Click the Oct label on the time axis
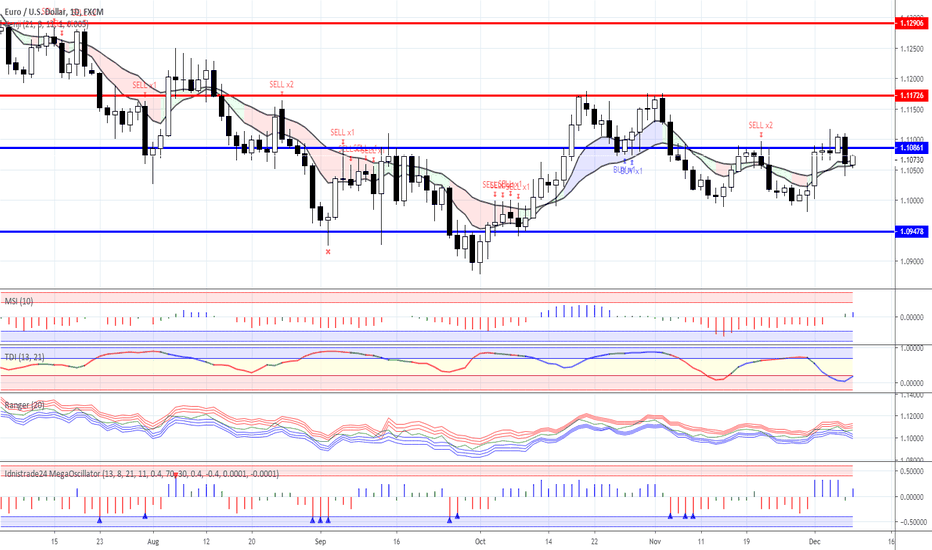The height and width of the screenshot is (550, 932). click(x=479, y=538)
